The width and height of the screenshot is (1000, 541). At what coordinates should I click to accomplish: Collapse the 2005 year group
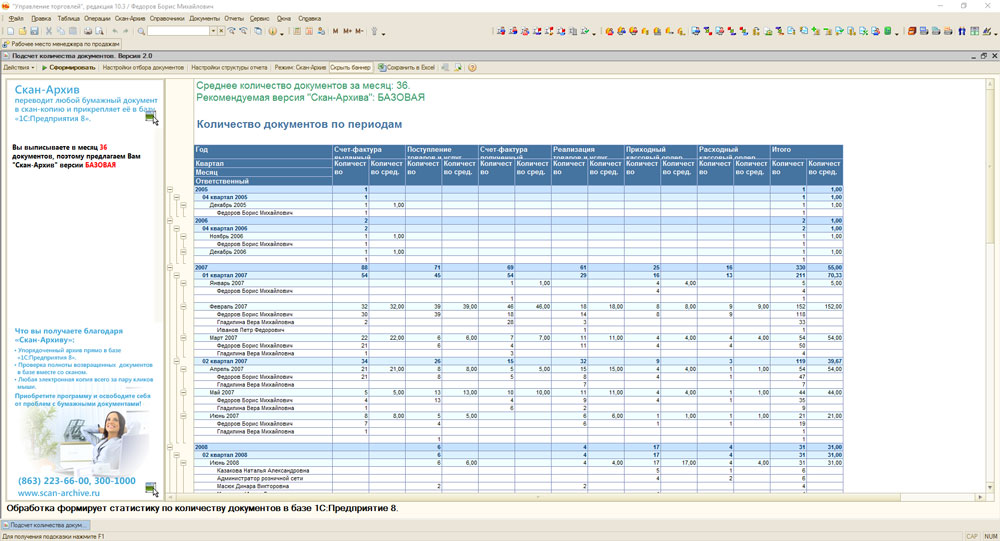[171, 189]
